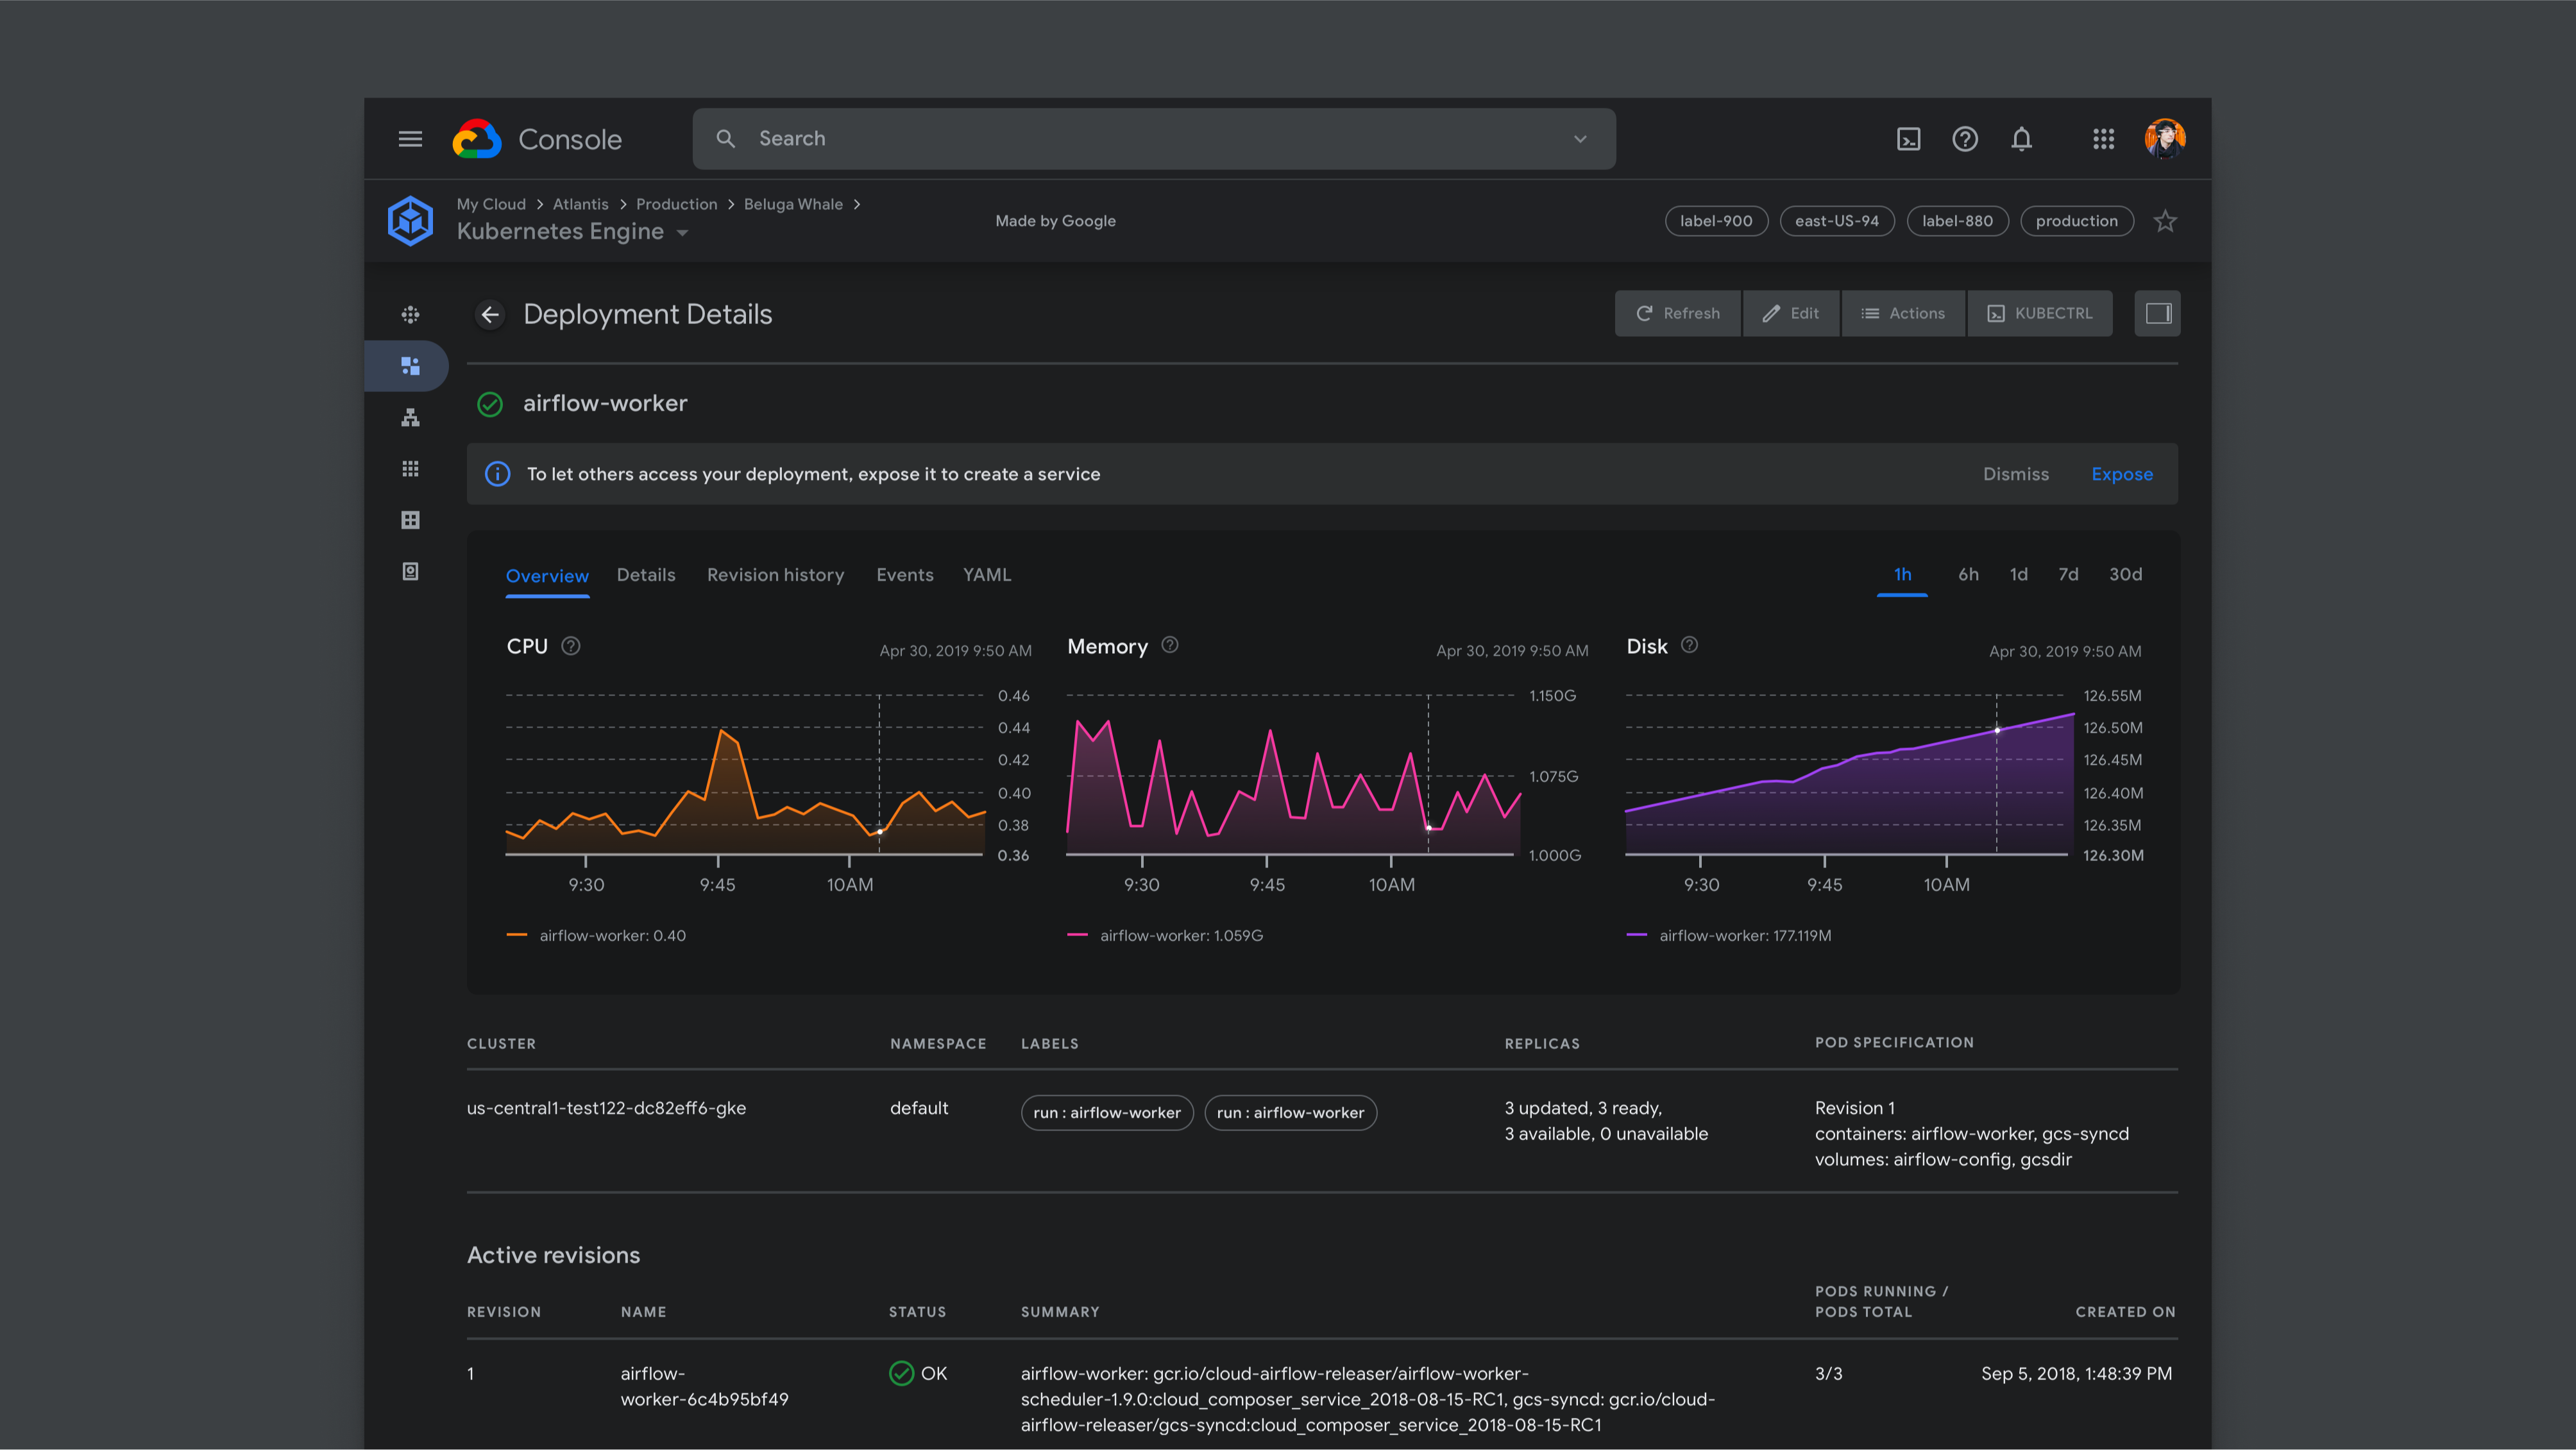Viewport: 2576px width, 1450px height.
Task: Switch to the Overview tab
Action: tap(547, 576)
